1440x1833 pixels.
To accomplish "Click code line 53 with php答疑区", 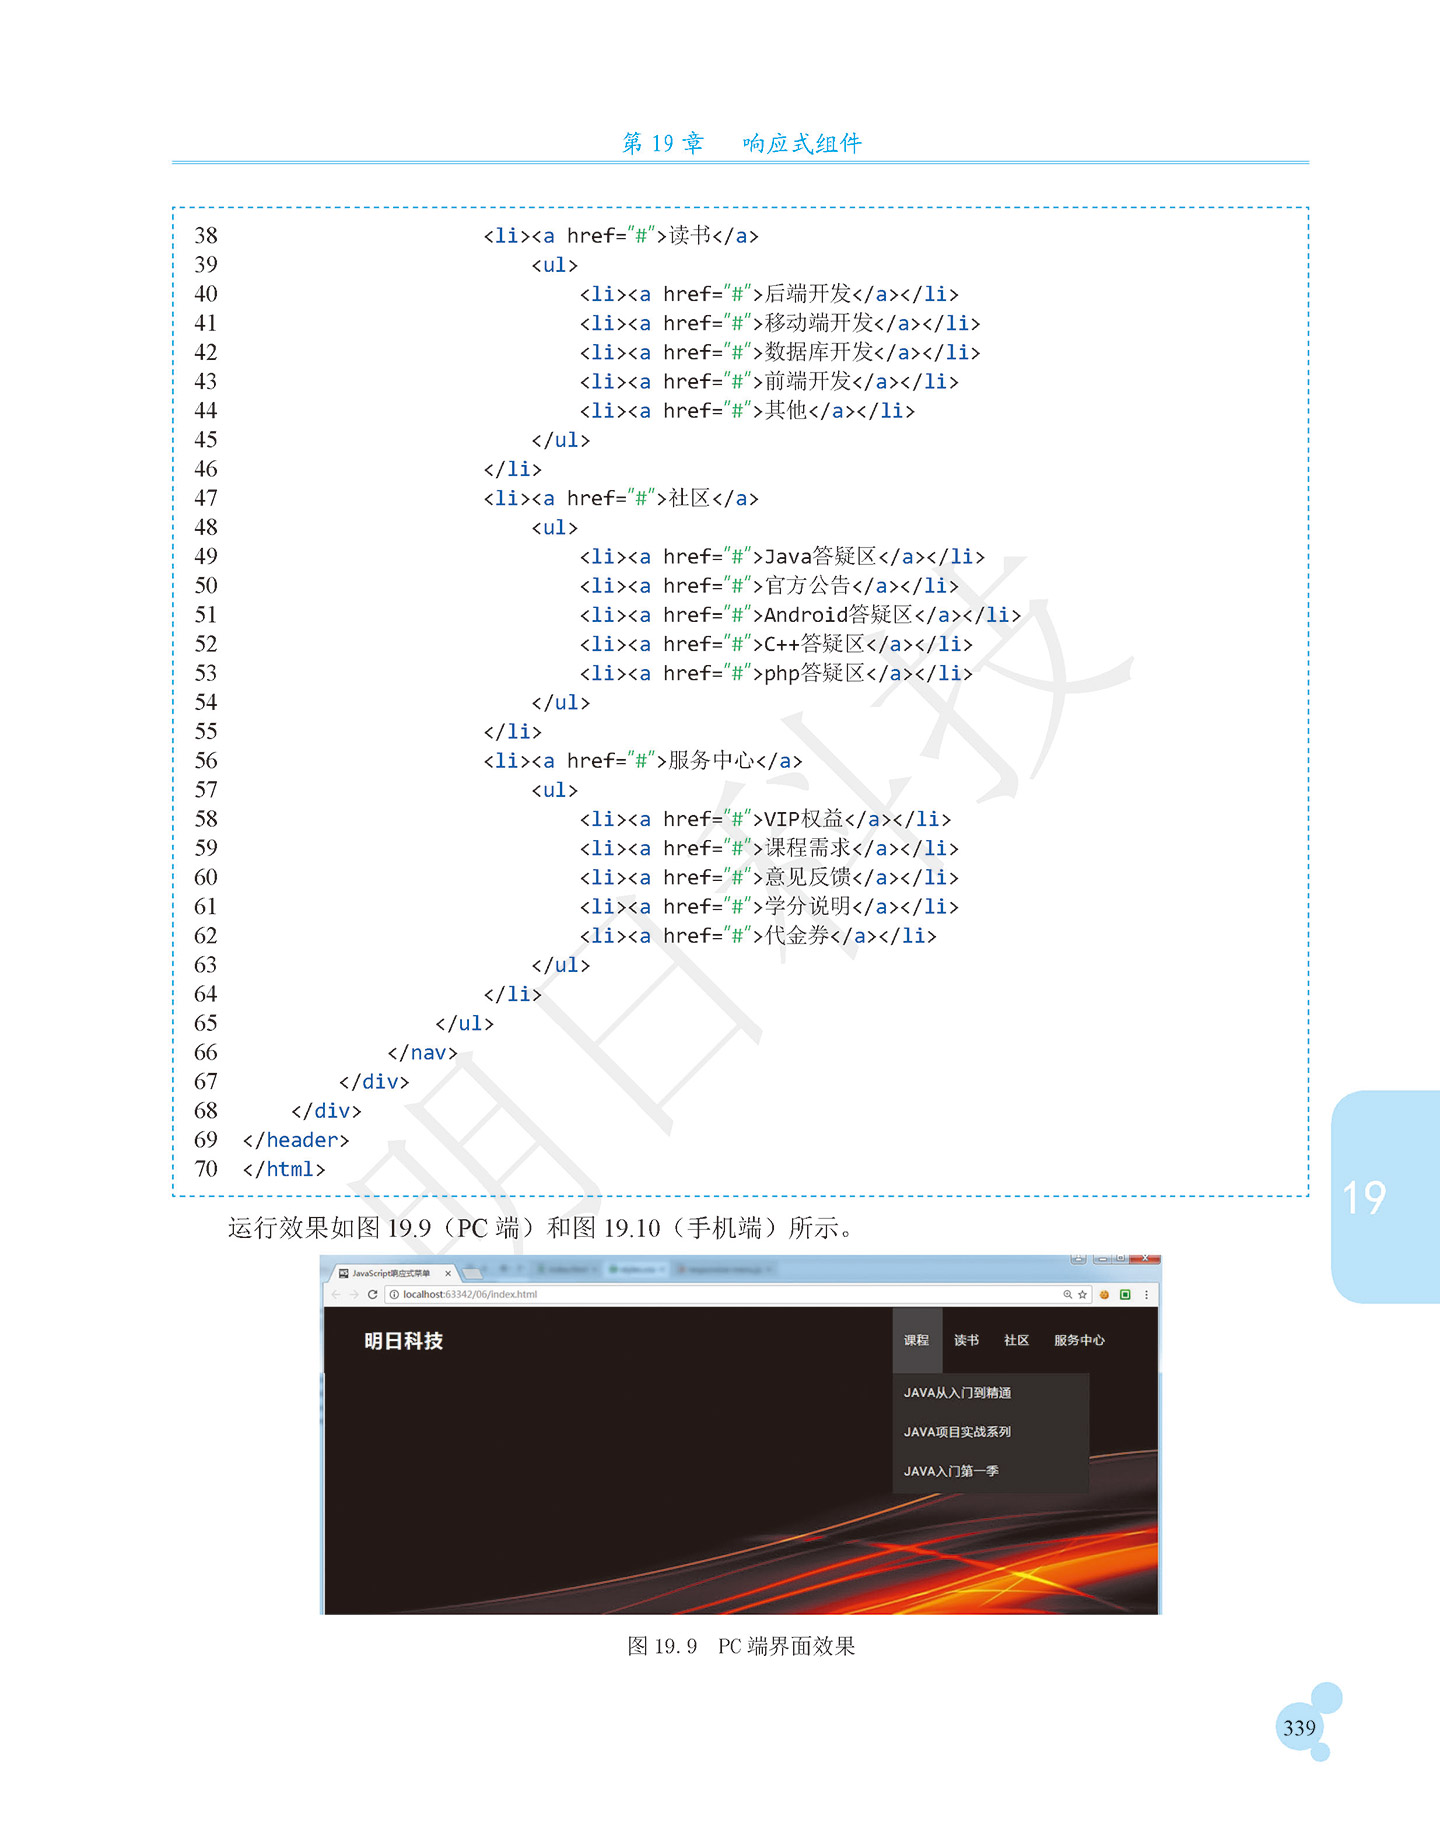I will pos(776,673).
